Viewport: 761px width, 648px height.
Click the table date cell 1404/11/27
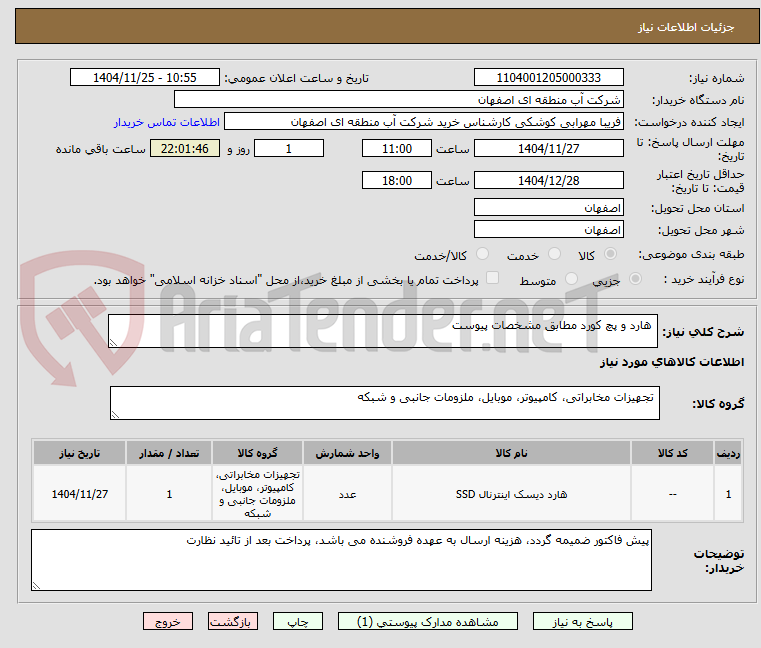(x=80, y=494)
